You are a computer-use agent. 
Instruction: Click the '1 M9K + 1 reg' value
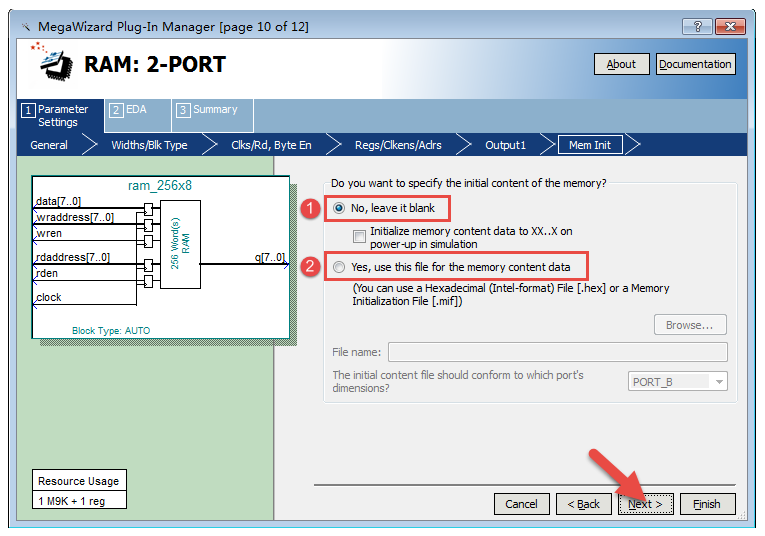coord(72,501)
